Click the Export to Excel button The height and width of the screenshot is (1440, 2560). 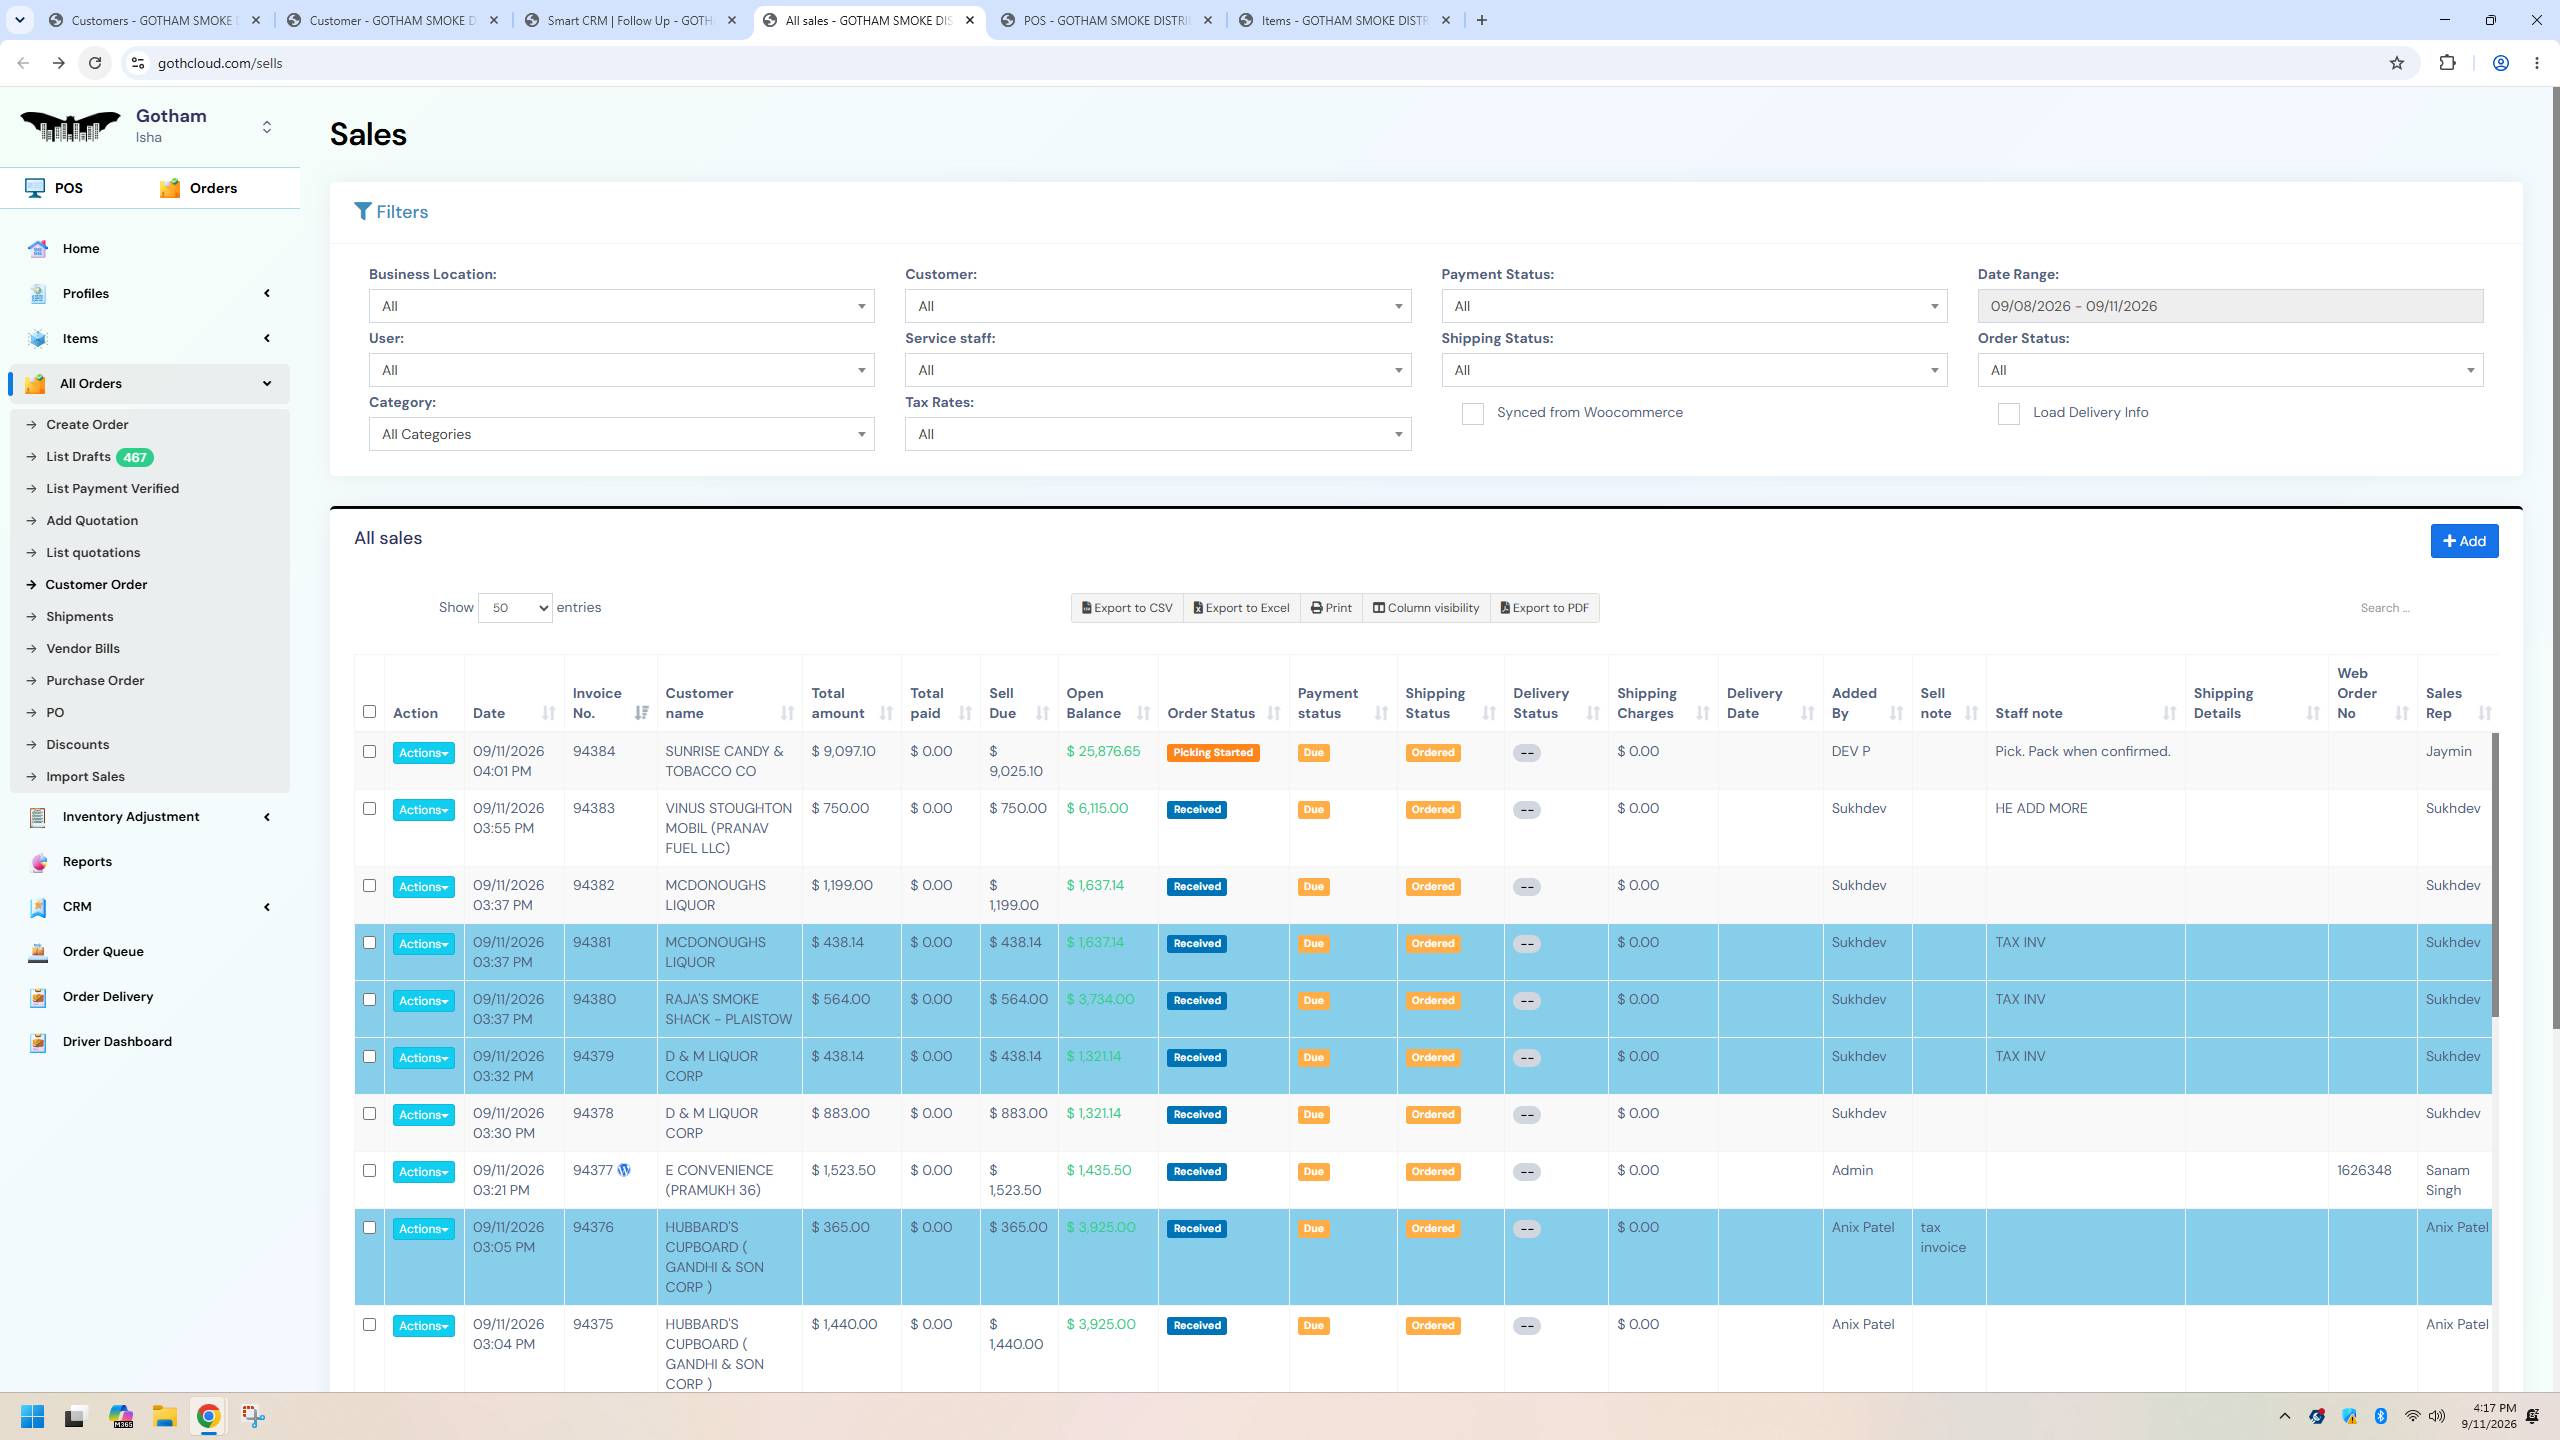[x=1241, y=608]
